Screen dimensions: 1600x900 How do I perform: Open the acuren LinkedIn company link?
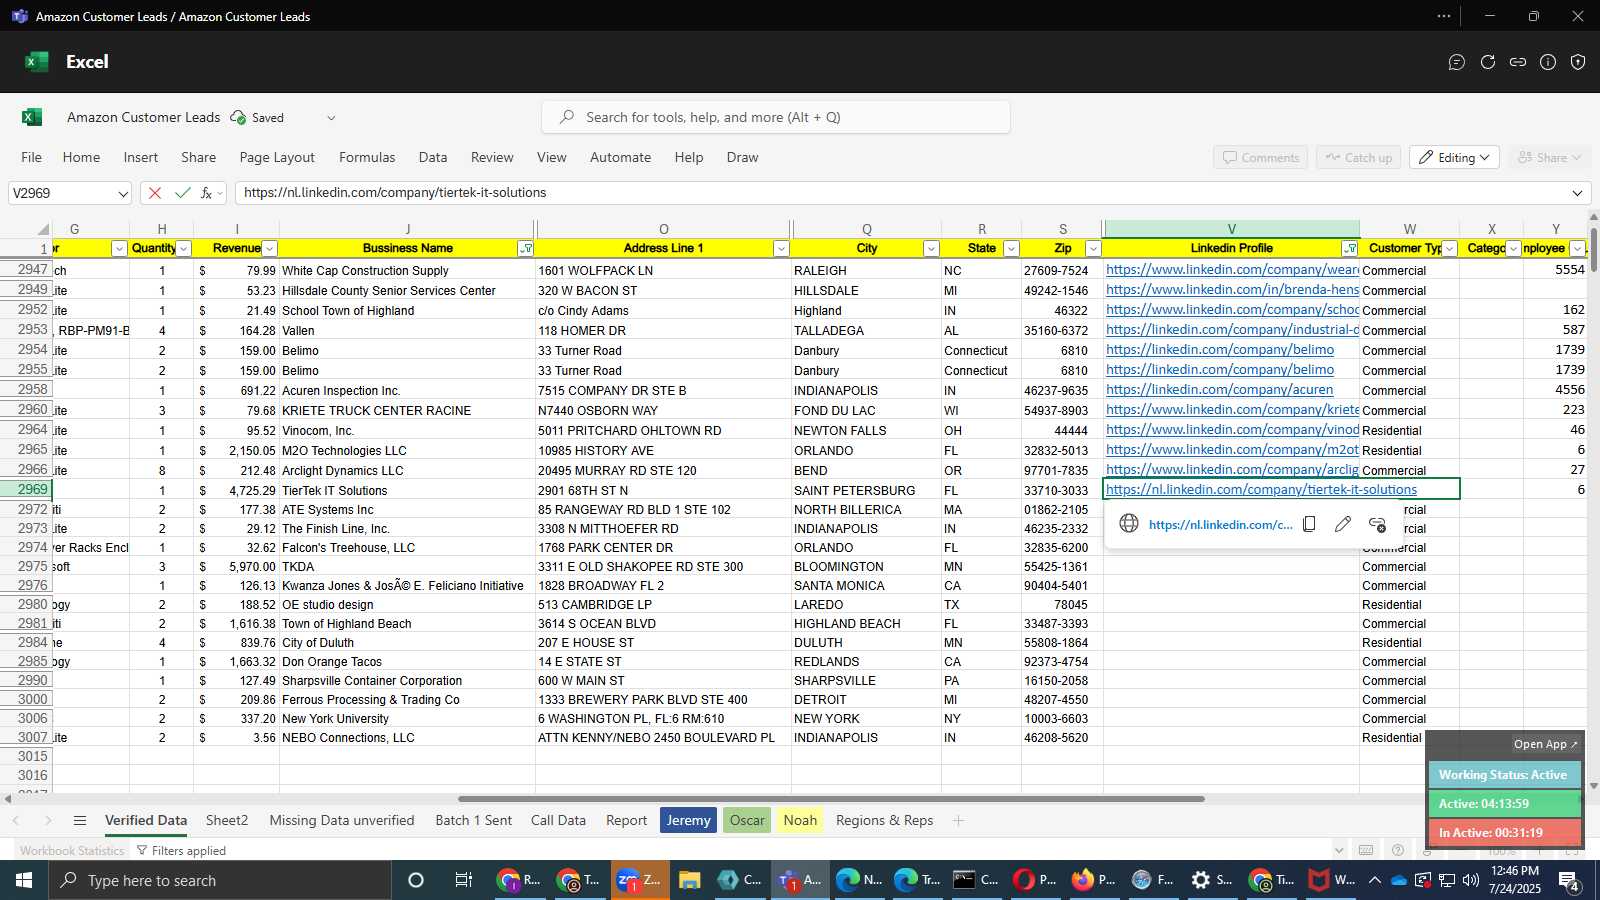click(x=1220, y=390)
